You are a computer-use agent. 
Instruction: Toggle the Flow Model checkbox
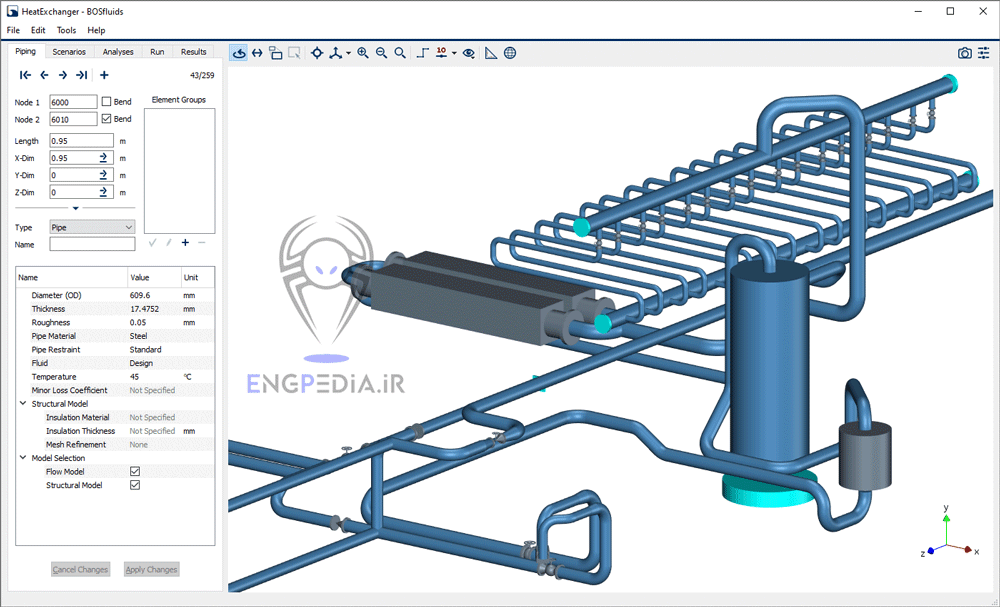click(135, 472)
